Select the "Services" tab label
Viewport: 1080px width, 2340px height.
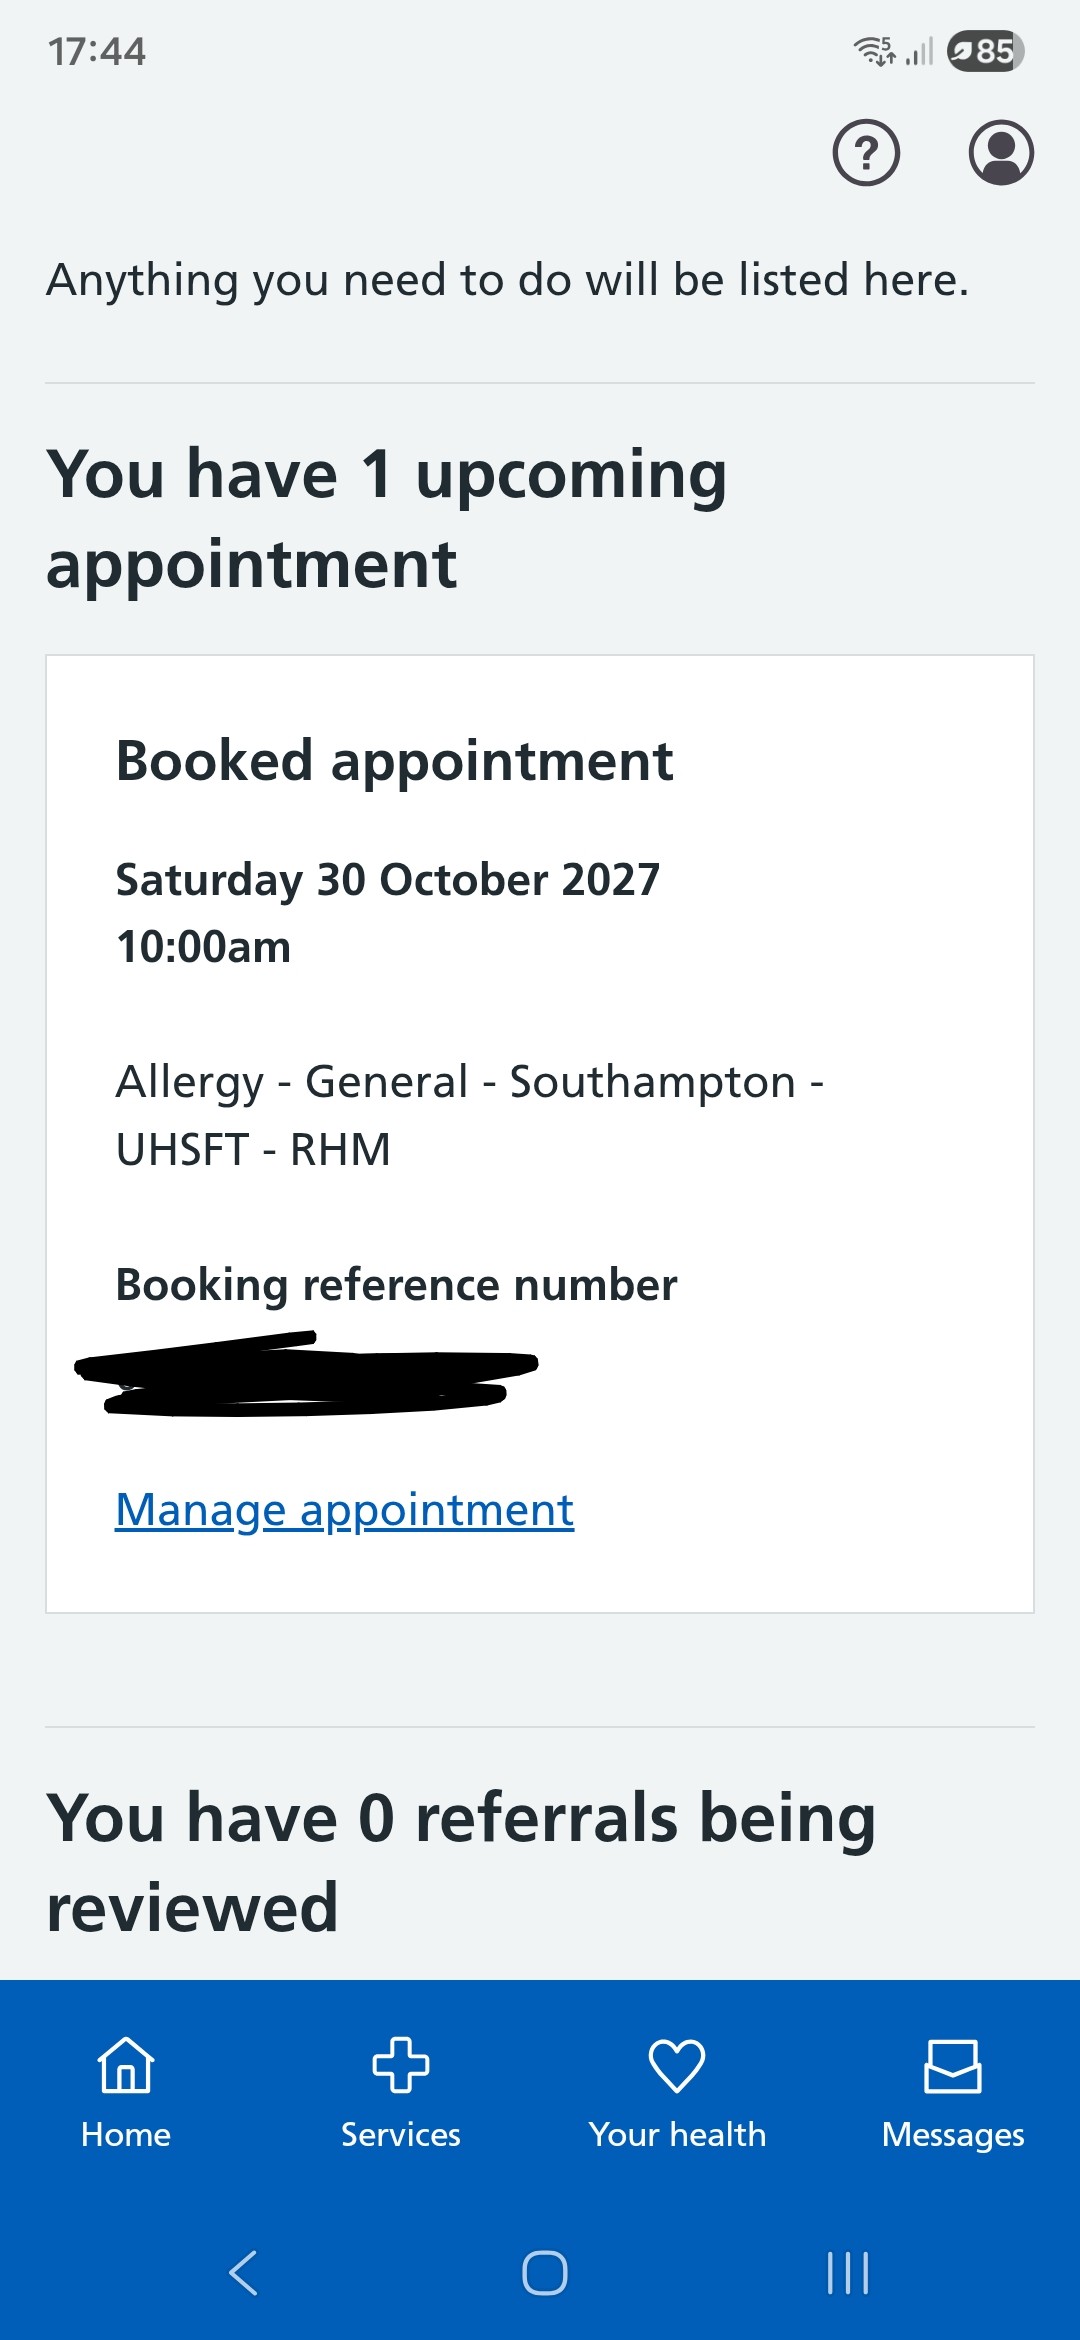pos(401,2134)
